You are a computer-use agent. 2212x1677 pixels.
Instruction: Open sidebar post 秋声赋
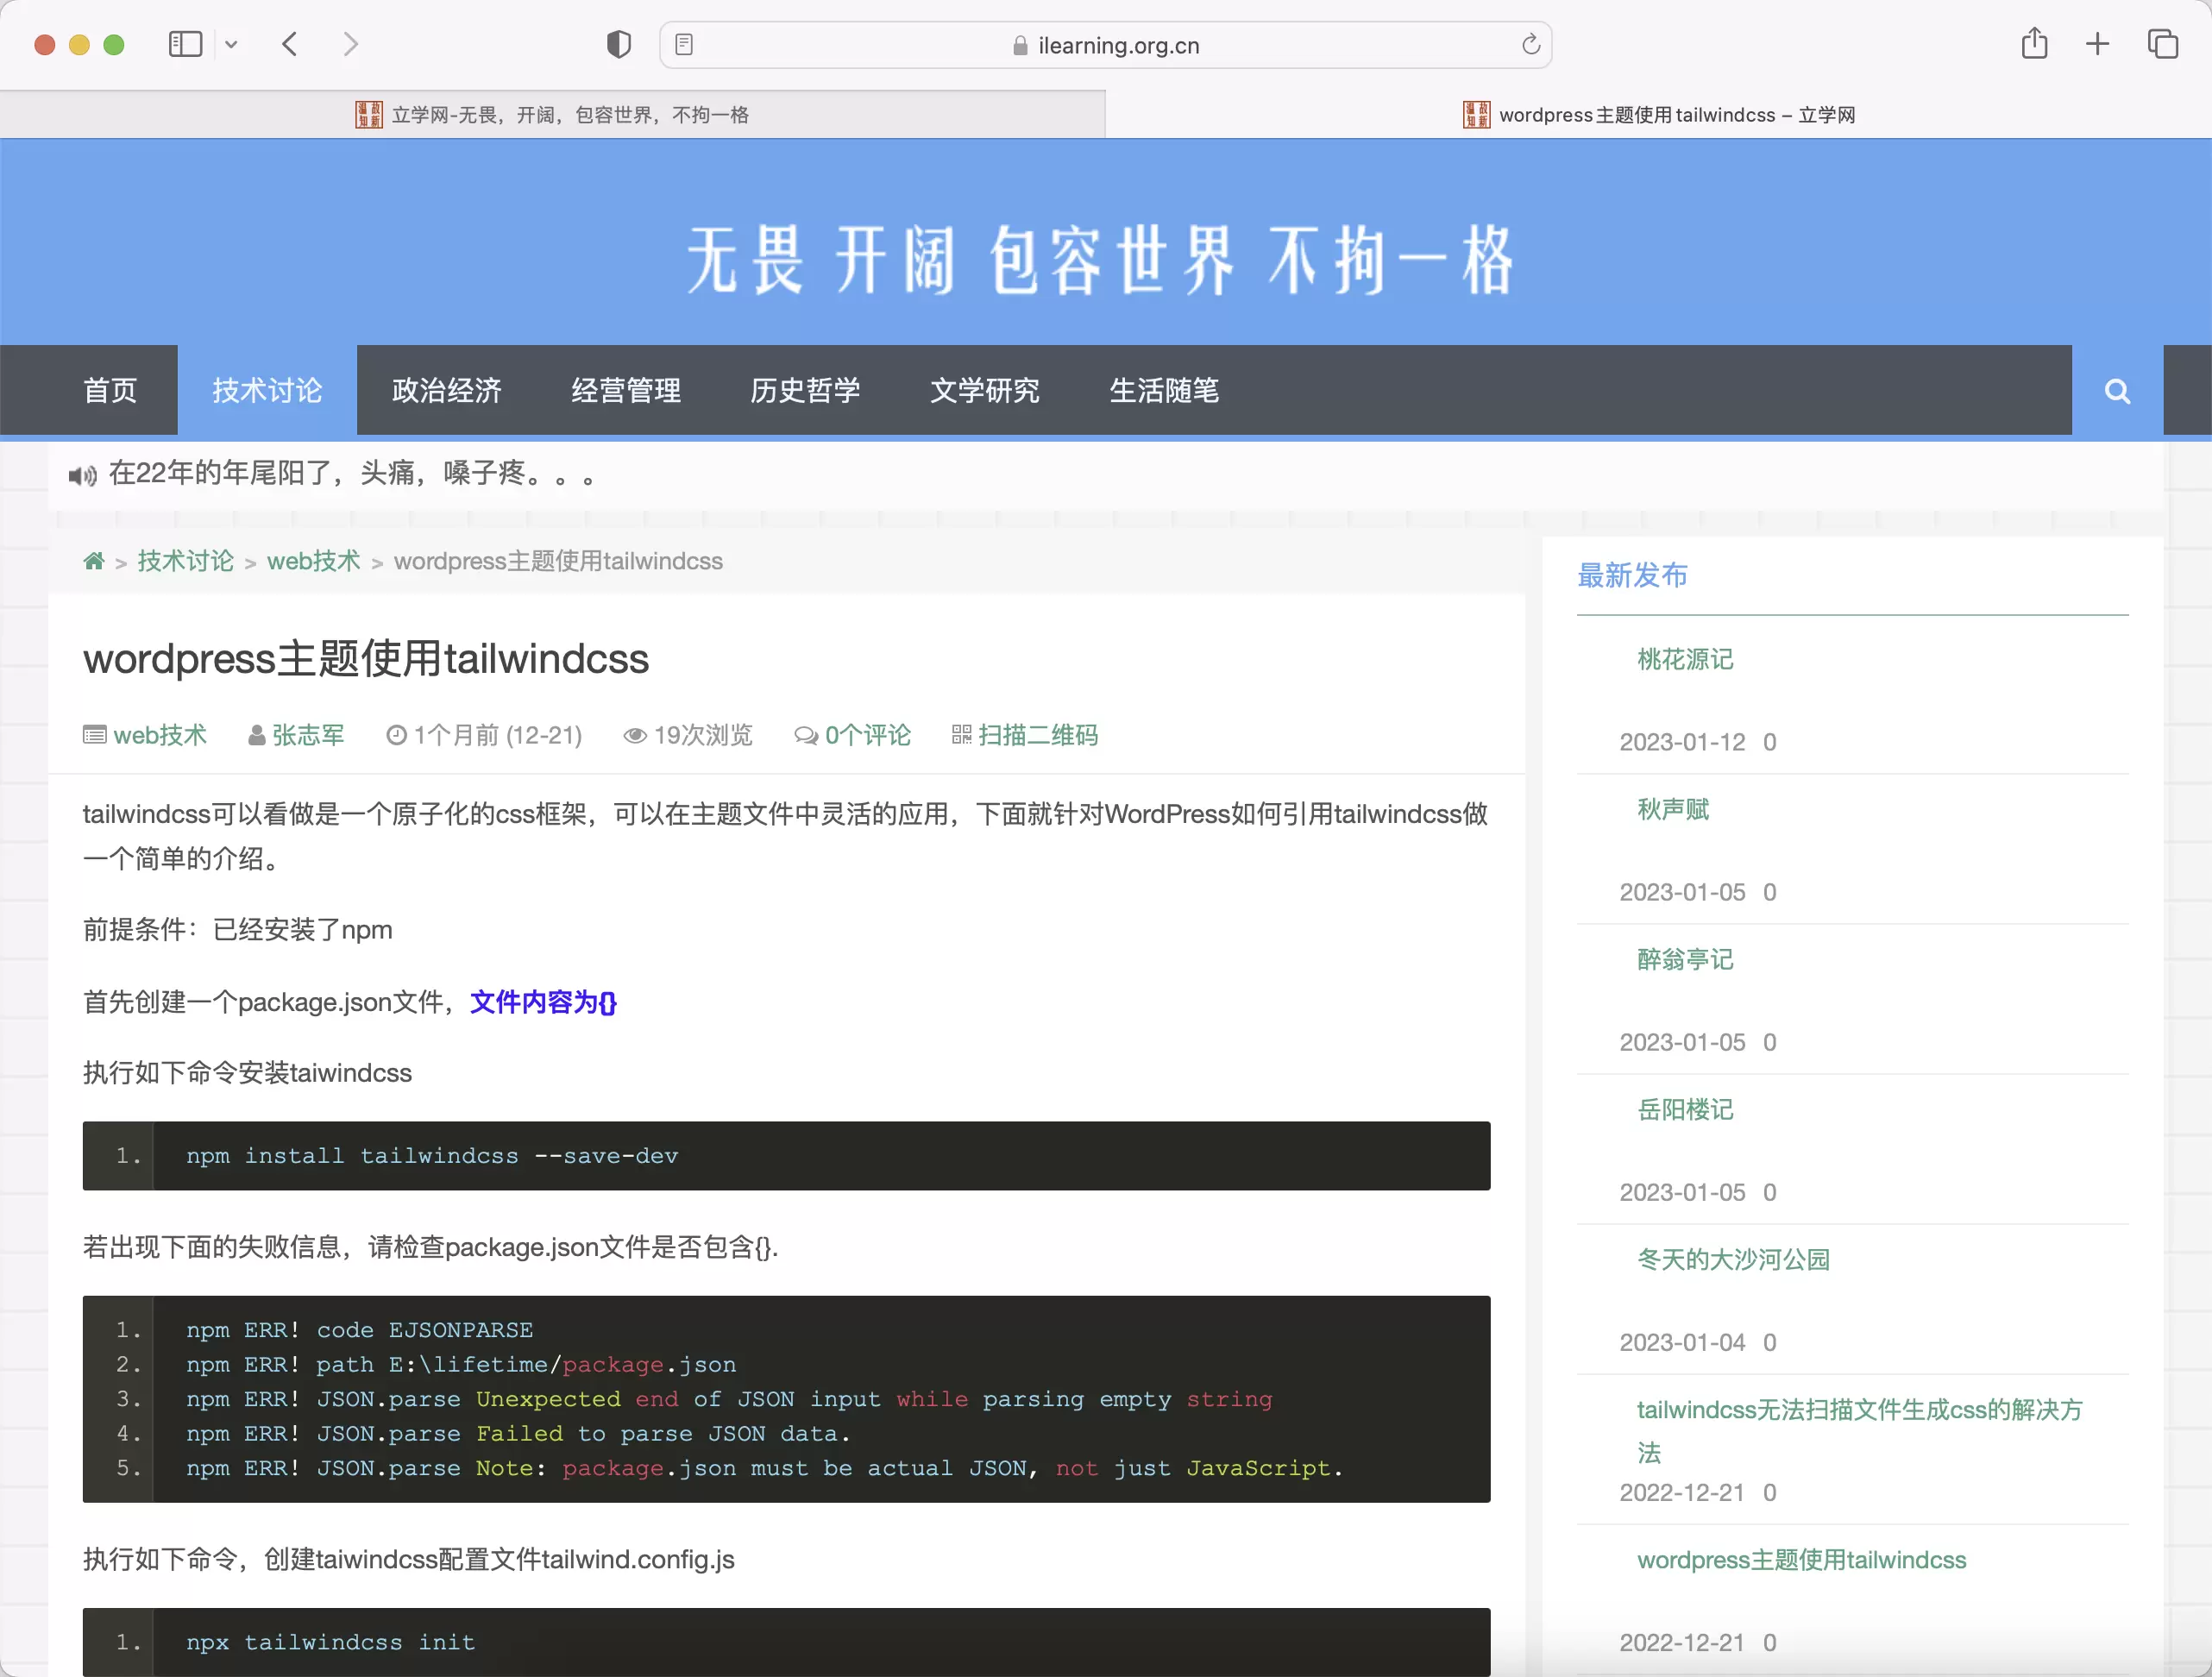(x=1673, y=809)
